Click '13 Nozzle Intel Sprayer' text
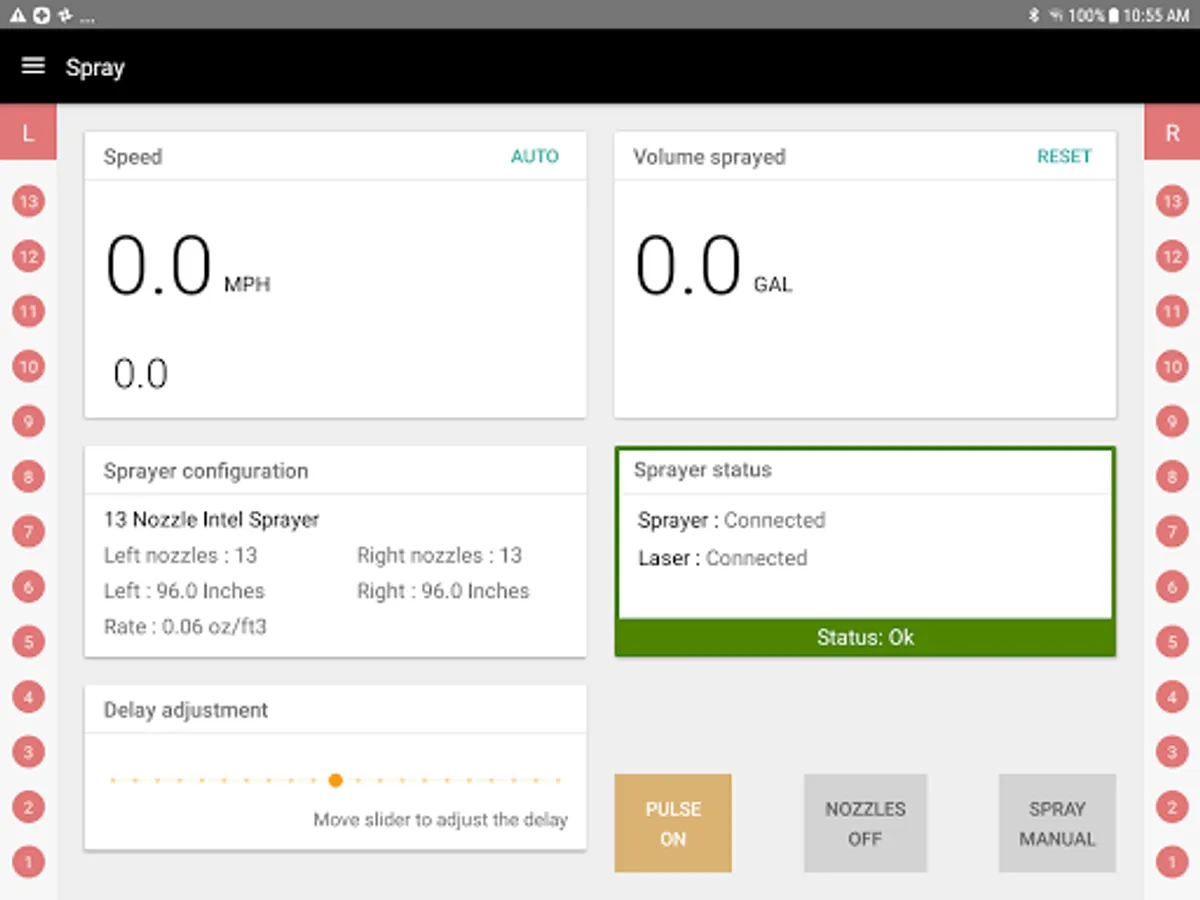Viewport: 1200px width, 900px height. 212,519
